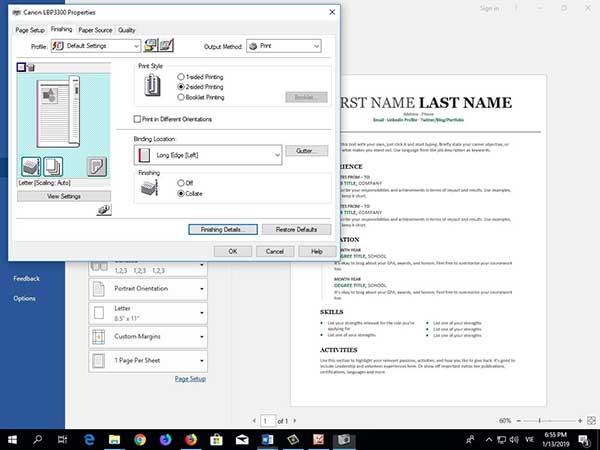The width and height of the screenshot is (600, 450).
Task: Open the Profile Default Settings dropdown
Action: (96, 46)
